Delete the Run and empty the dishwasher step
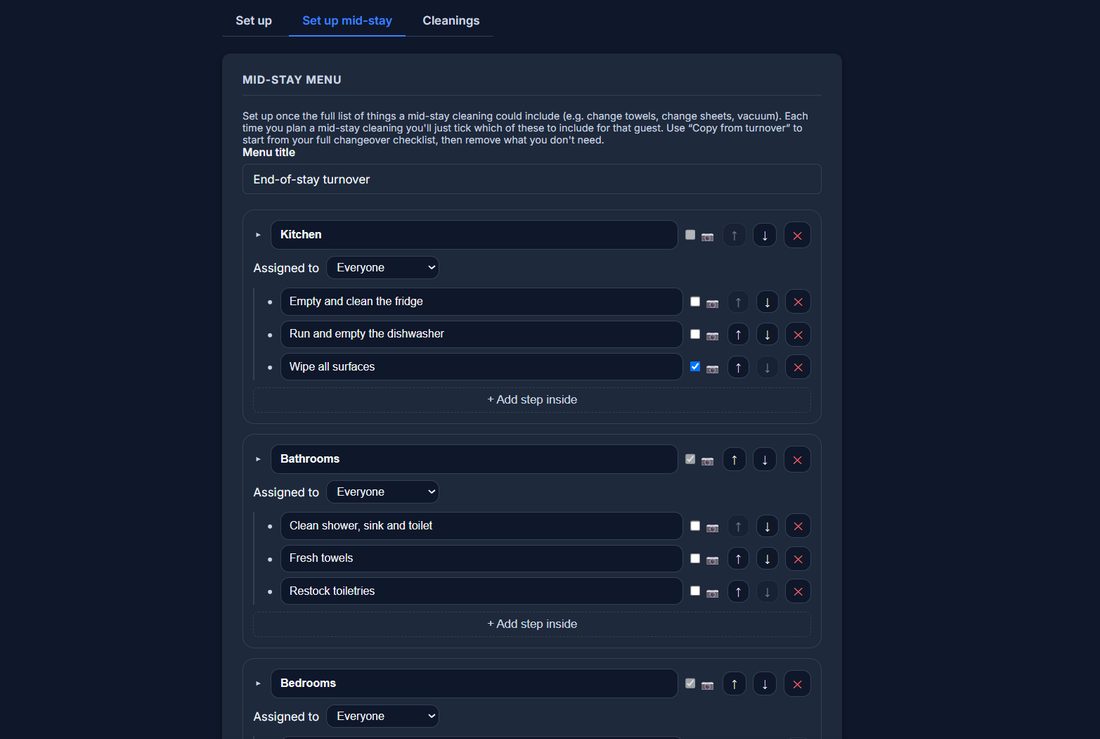Screen dimensions: 1100x739 [x=798, y=335]
